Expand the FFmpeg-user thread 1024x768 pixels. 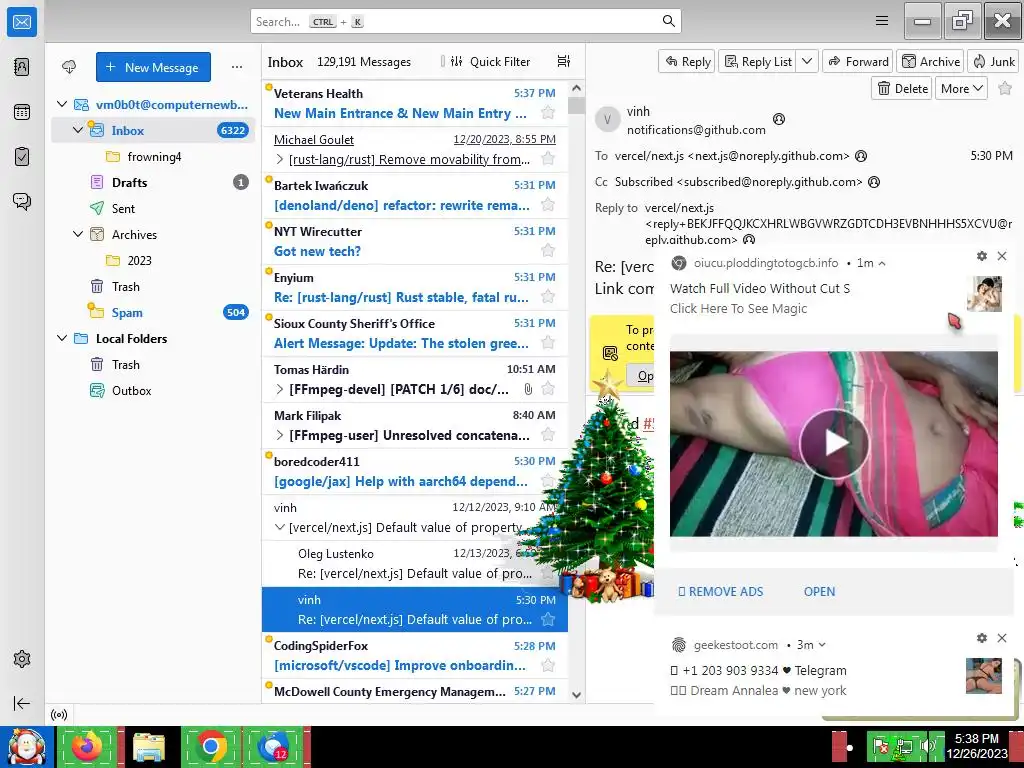tap(280, 436)
